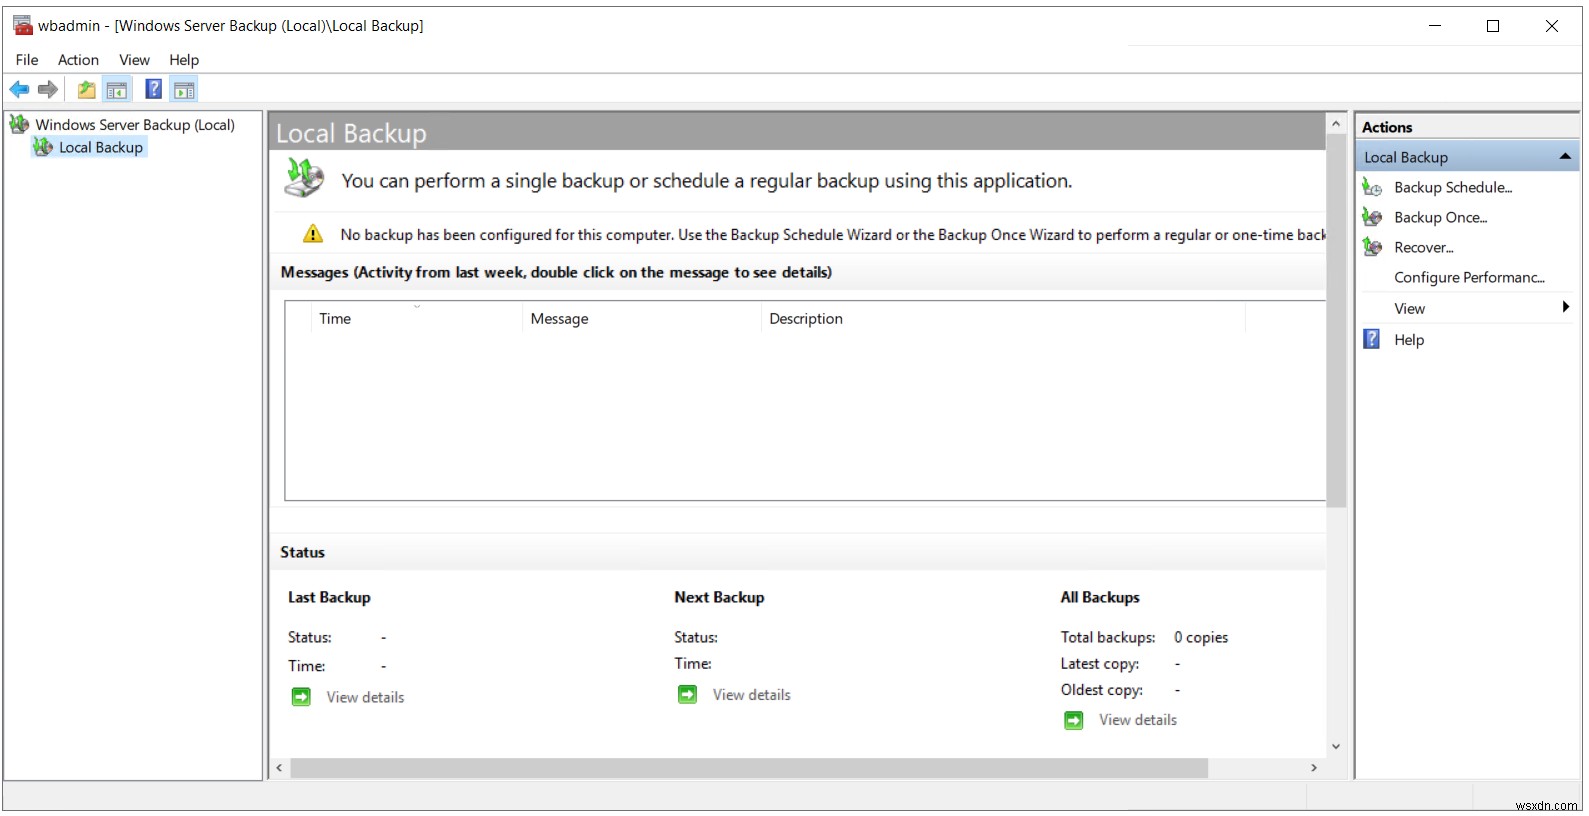Open Configure Performance settings
This screenshot has height=816, width=1589.
1469,277
